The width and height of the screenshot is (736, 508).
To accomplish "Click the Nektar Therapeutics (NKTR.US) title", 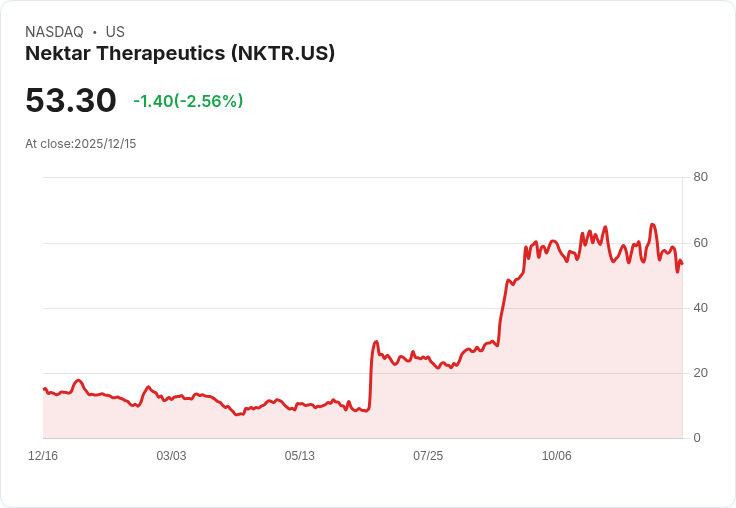I will (x=180, y=54).
